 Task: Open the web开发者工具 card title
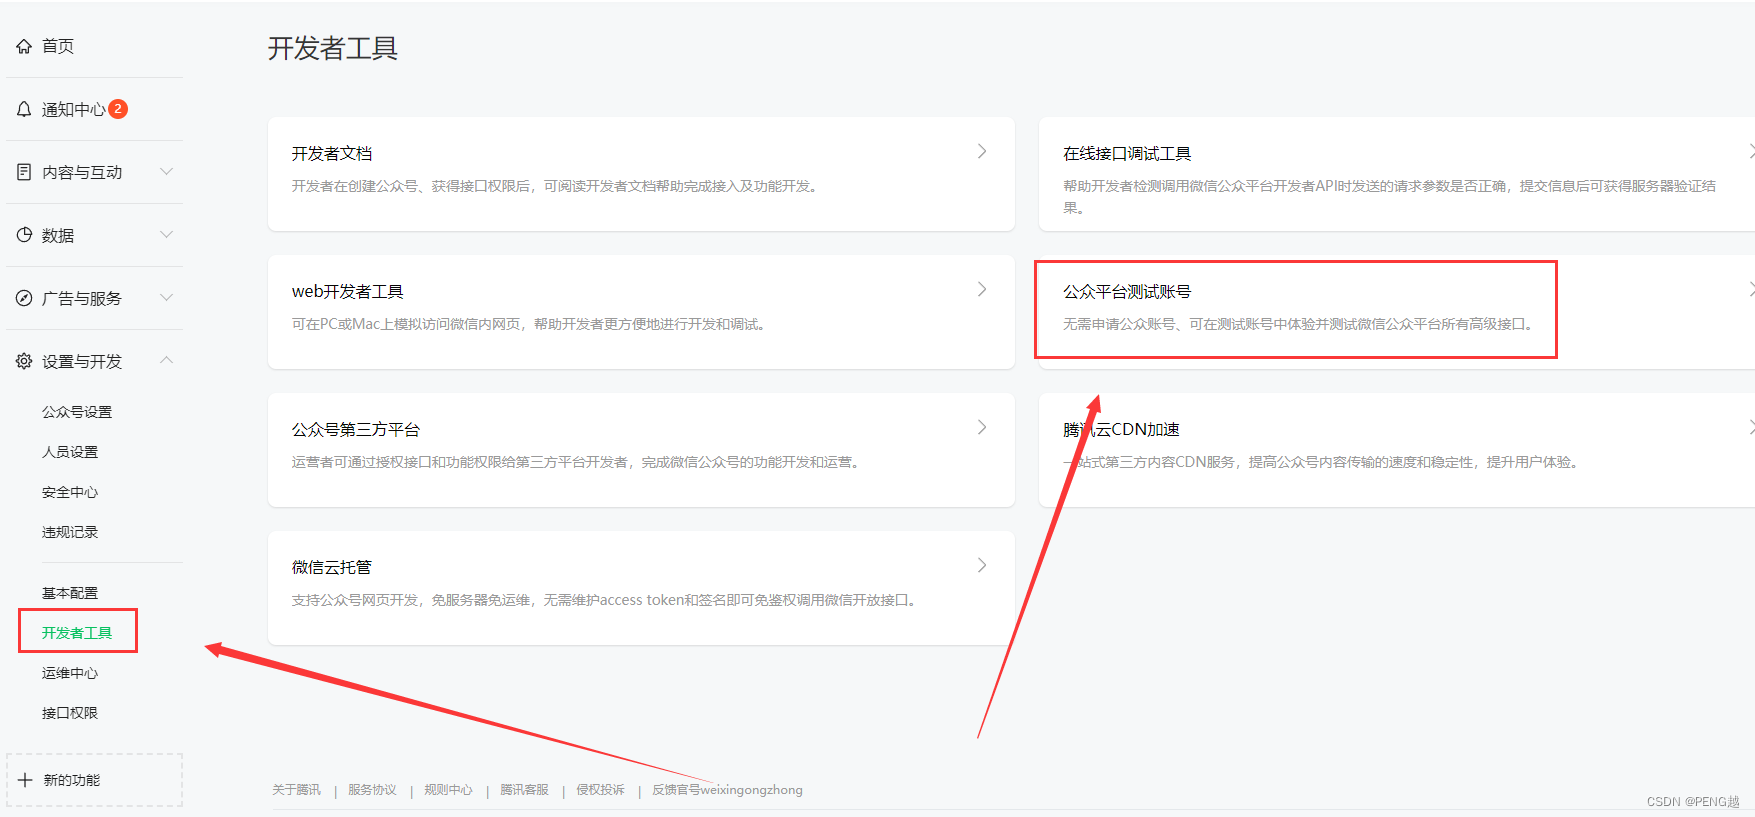click(x=347, y=291)
